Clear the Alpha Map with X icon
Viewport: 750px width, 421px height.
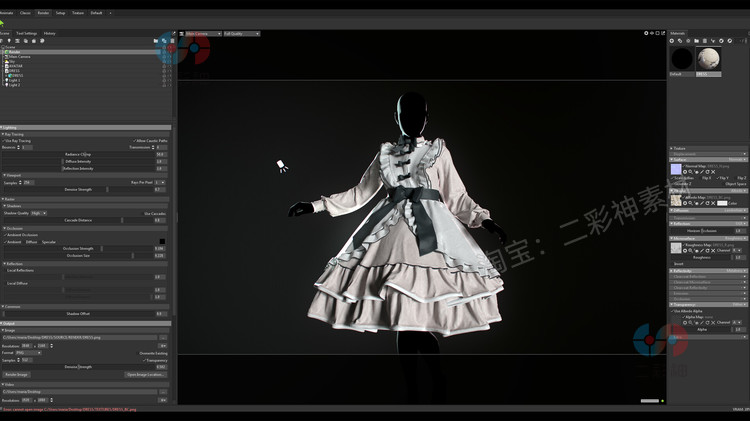[713, 323]
